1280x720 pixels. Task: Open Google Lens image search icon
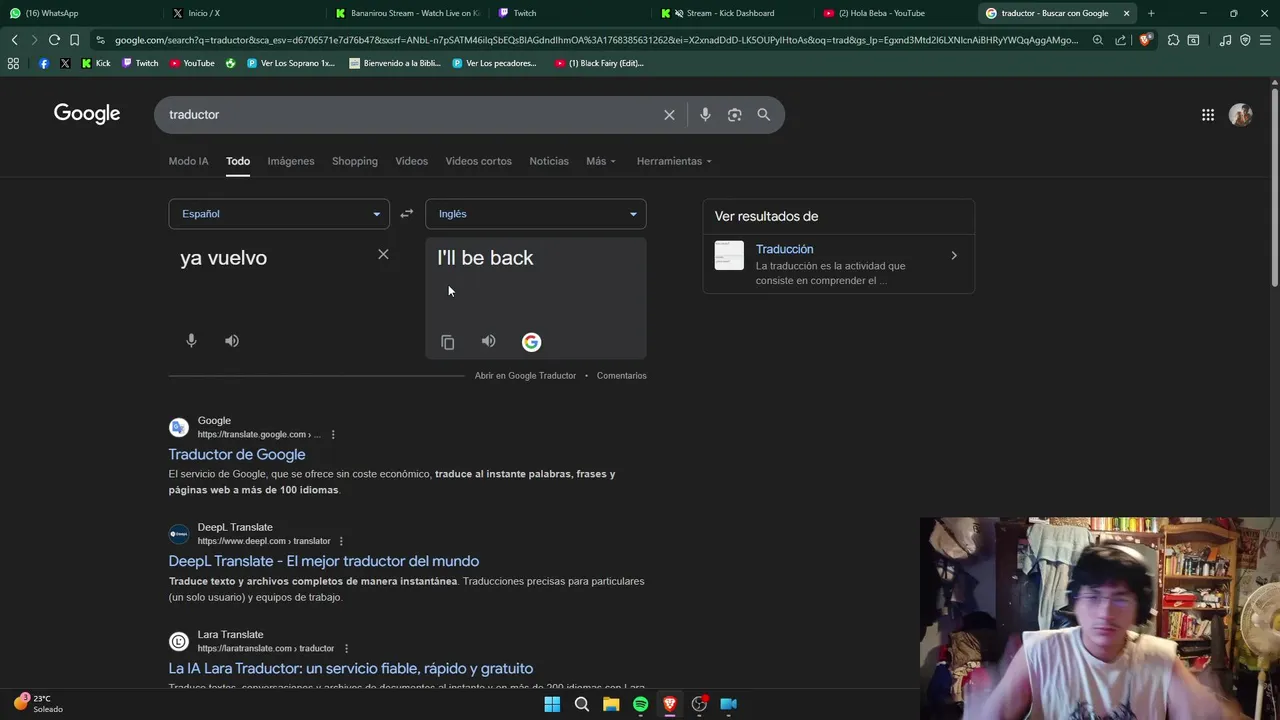(x=734, y=115)
